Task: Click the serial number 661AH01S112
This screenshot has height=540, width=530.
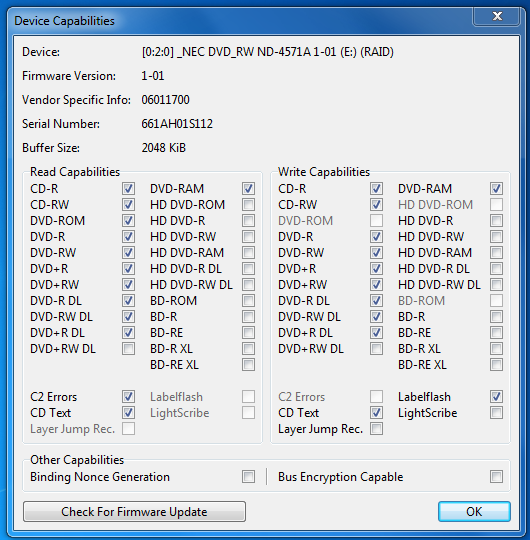Action: 177,124
